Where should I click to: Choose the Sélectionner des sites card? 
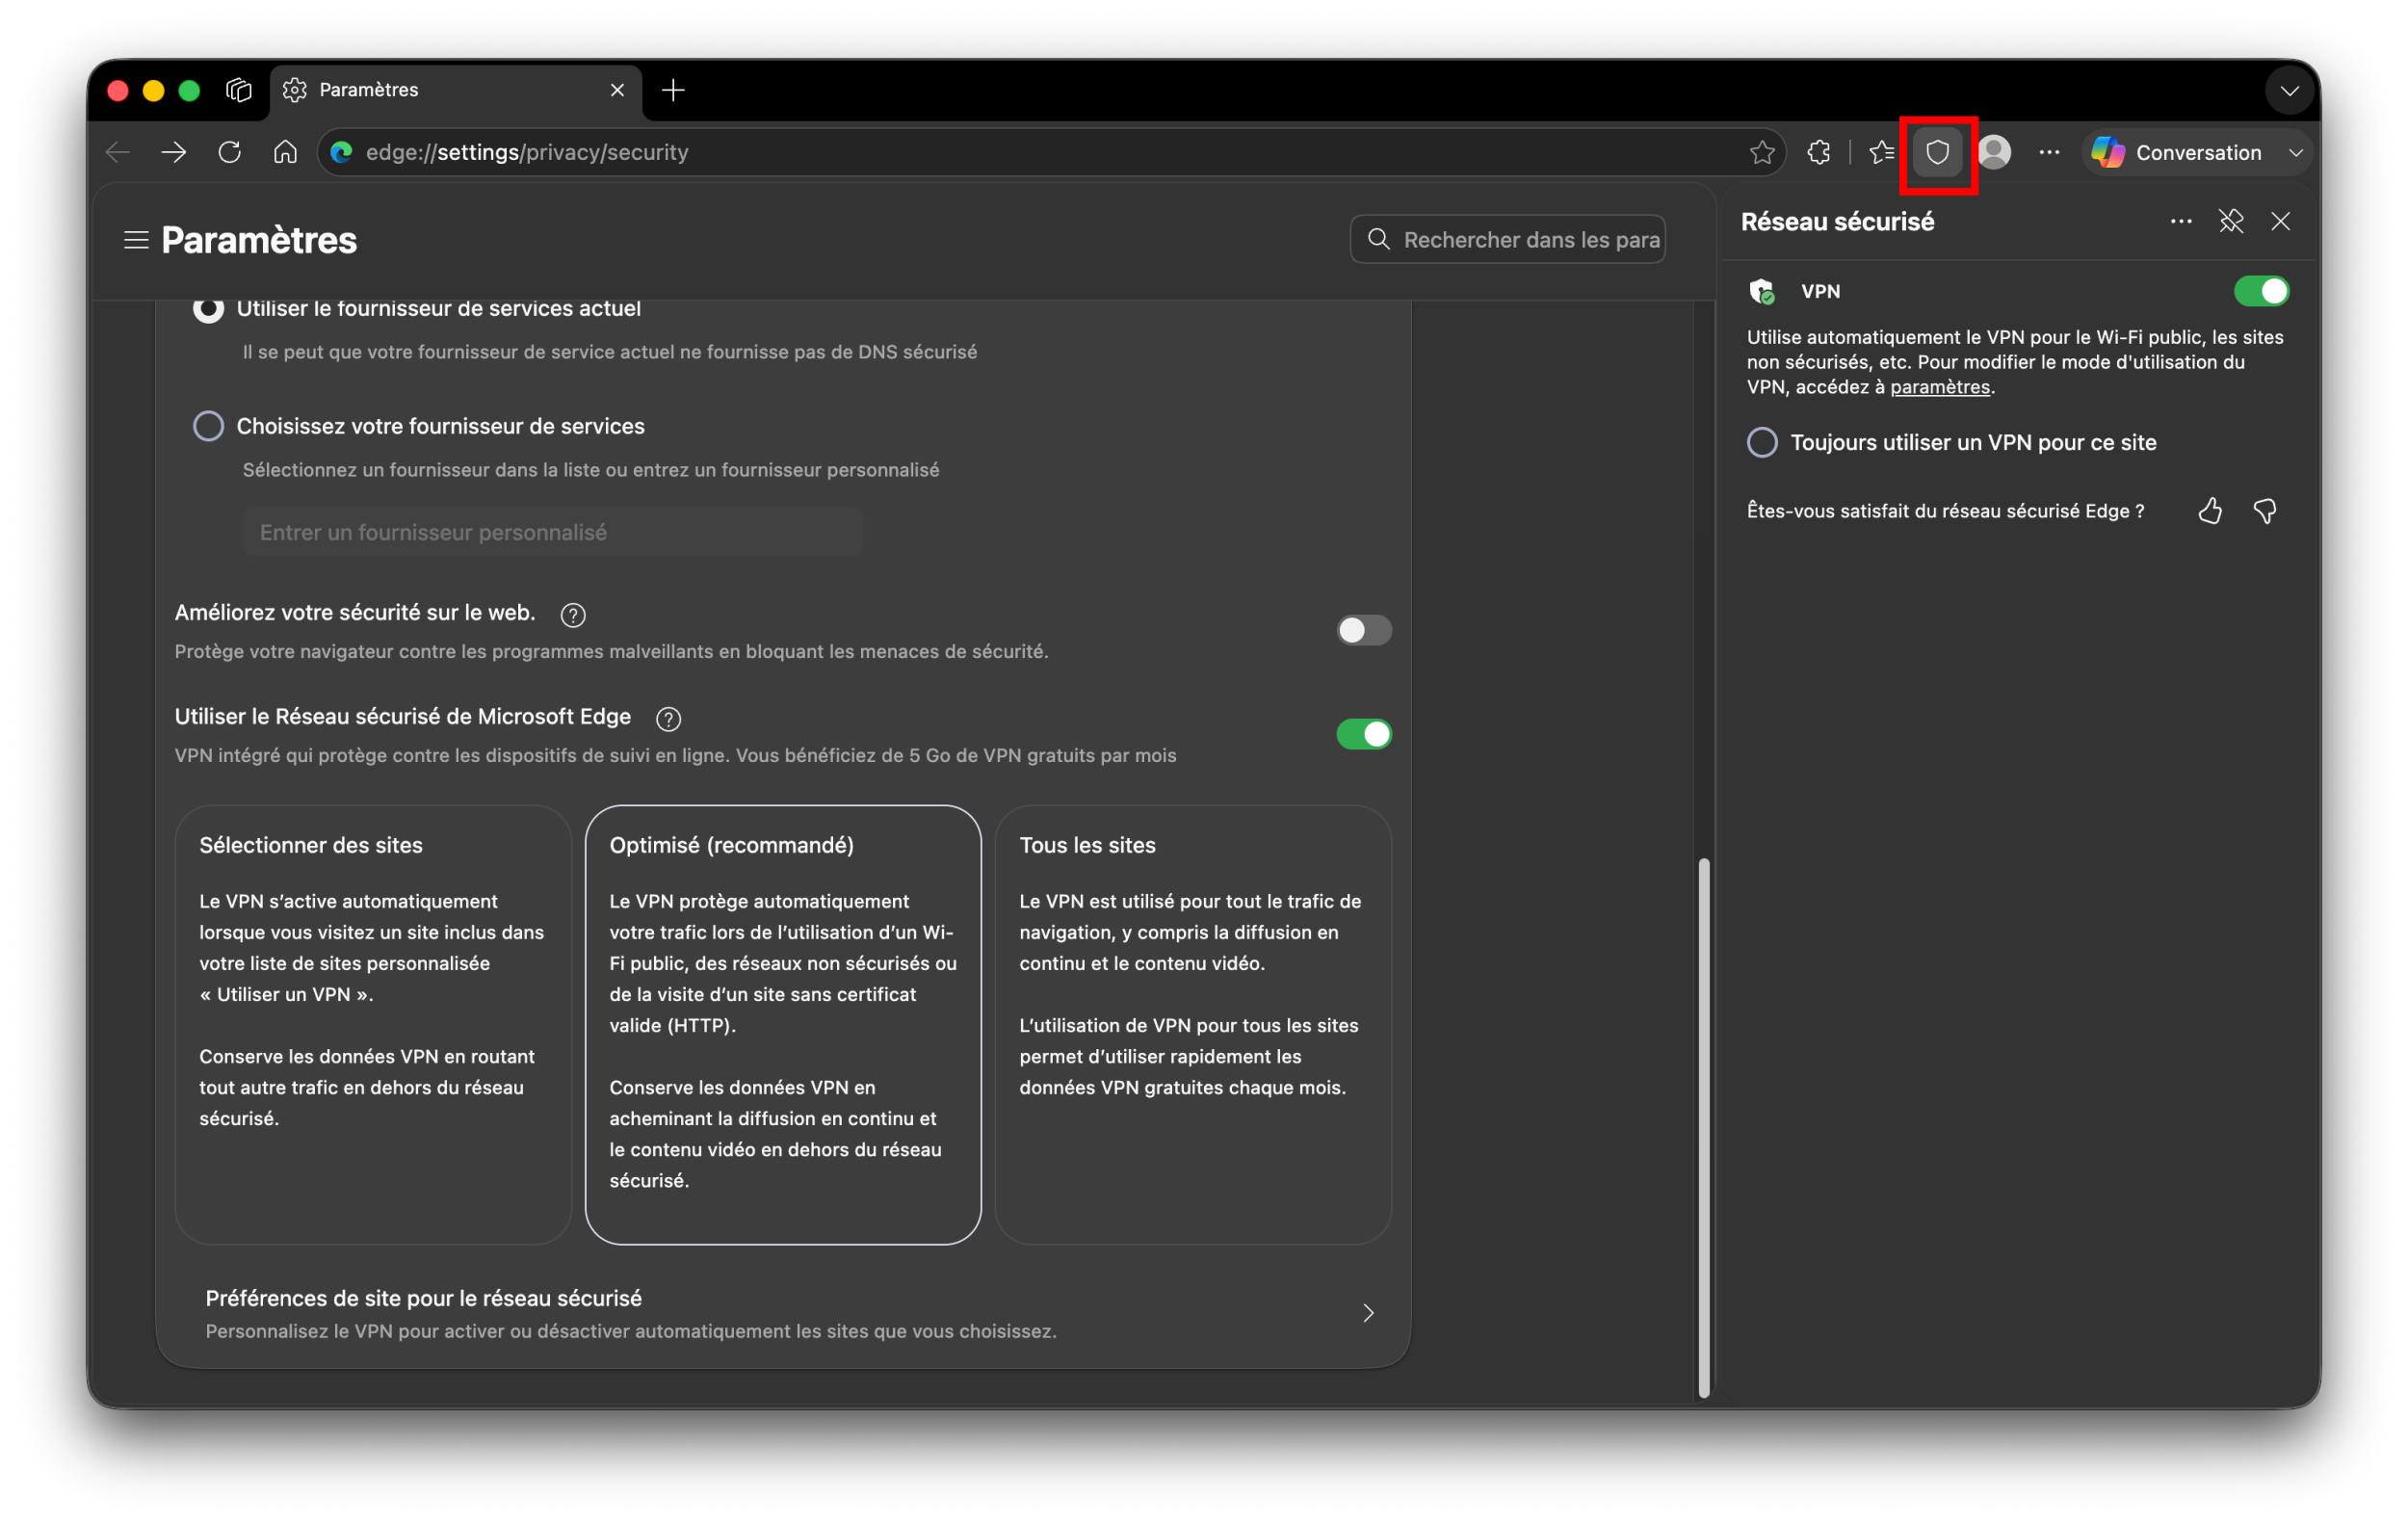click(373, 1025)
